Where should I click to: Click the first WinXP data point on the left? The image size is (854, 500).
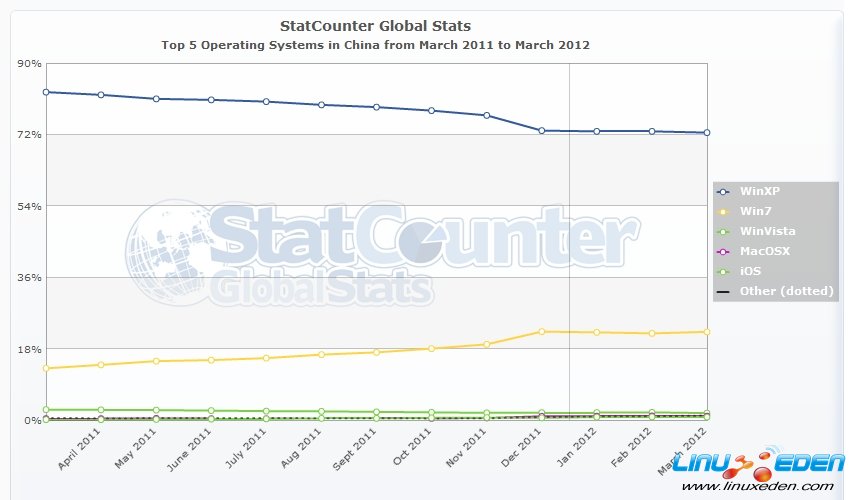pyautogui.click(x=46, y=92)
